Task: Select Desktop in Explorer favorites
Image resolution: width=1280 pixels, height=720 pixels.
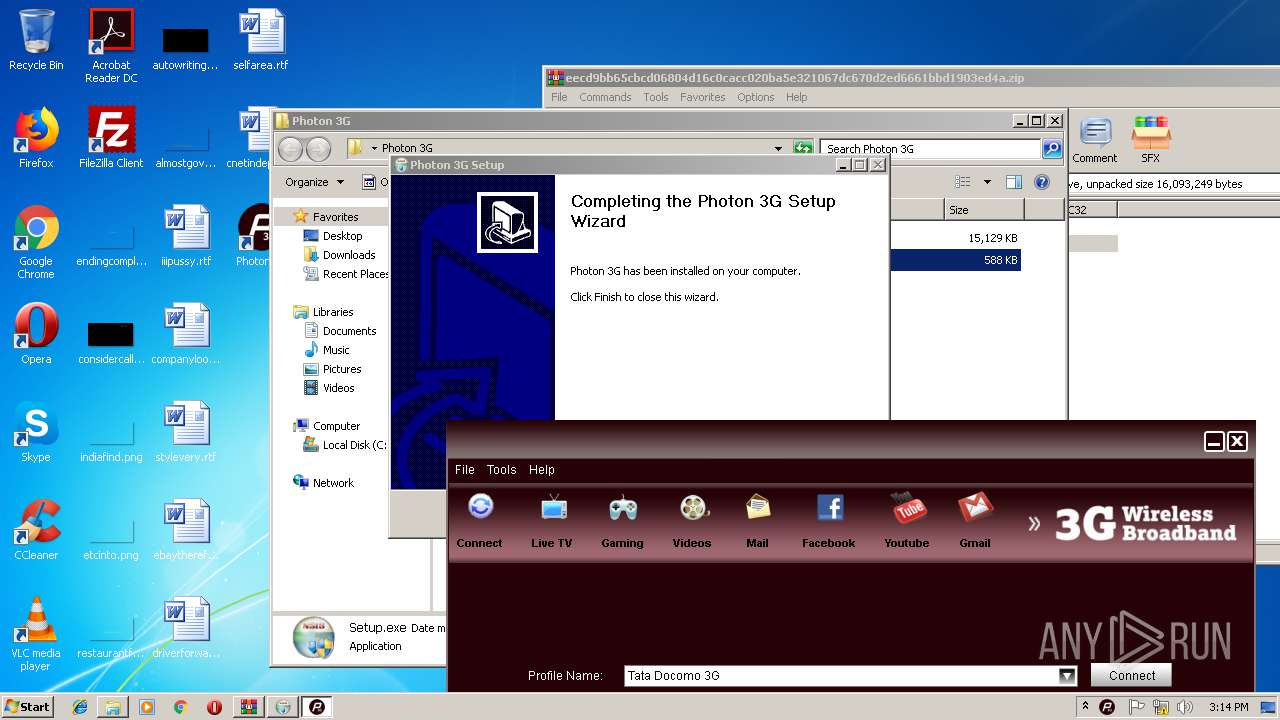Action: tap(342, 236)
